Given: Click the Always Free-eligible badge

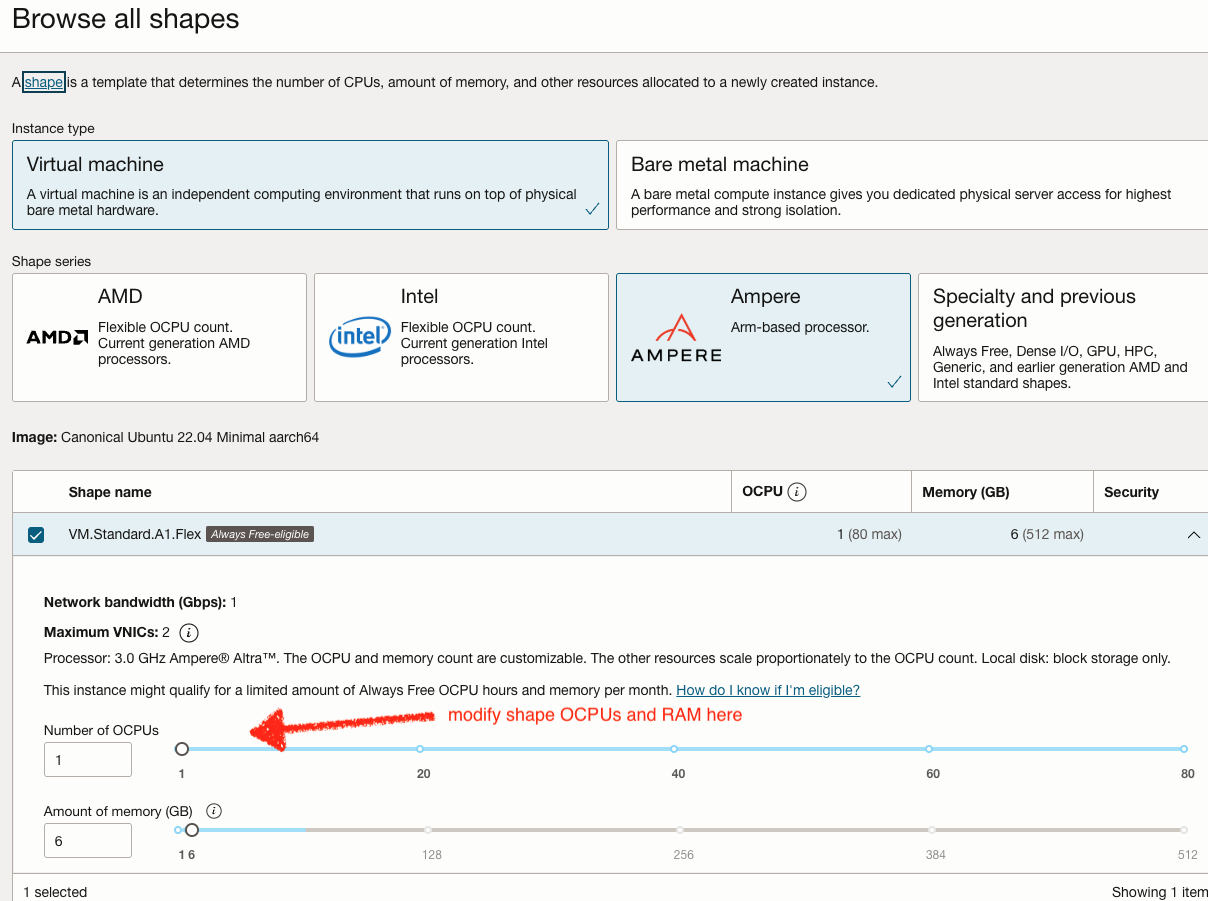Looking at the screenshot, I should click(x=260, y=535).
